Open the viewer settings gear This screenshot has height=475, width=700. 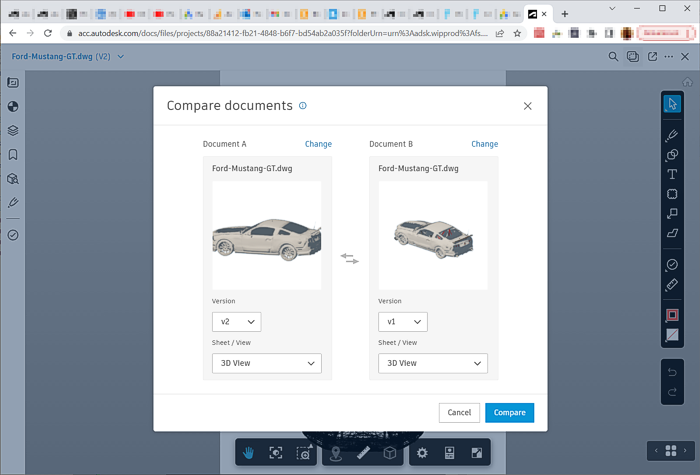point(422,453)
